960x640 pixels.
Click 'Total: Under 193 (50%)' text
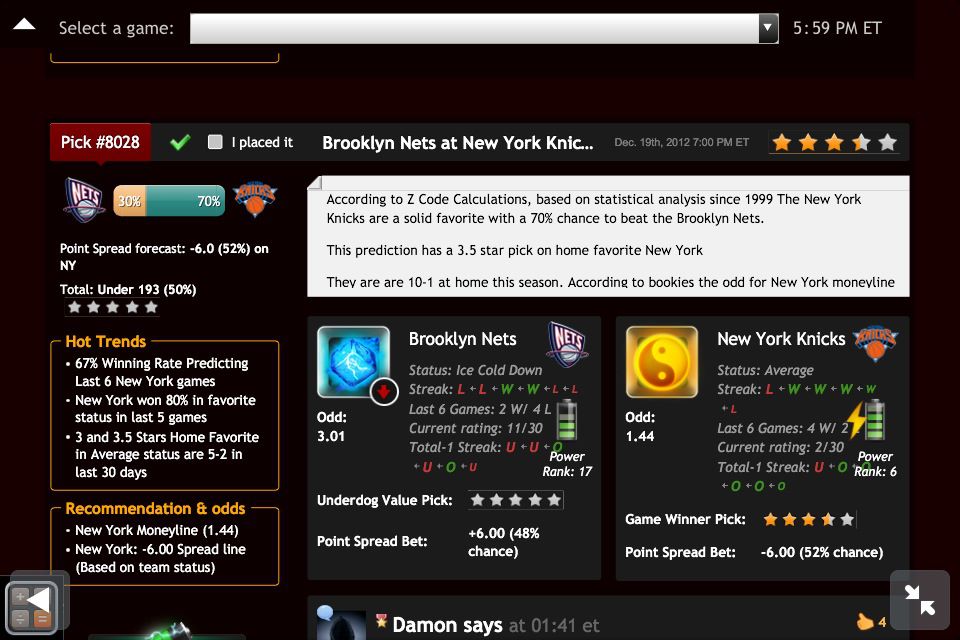128,289
